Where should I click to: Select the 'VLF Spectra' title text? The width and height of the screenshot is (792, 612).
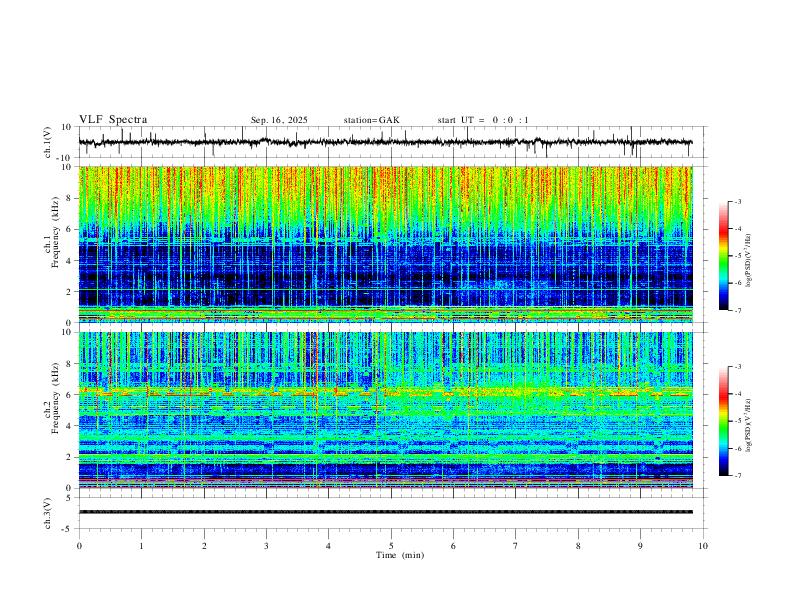[113, 120]
